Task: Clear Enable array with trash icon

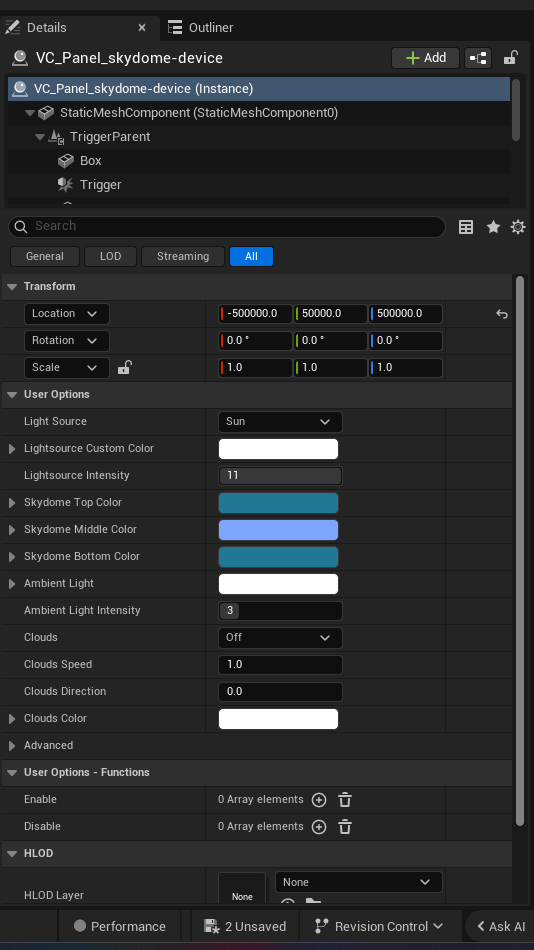Action: click(x=345, y=800)
